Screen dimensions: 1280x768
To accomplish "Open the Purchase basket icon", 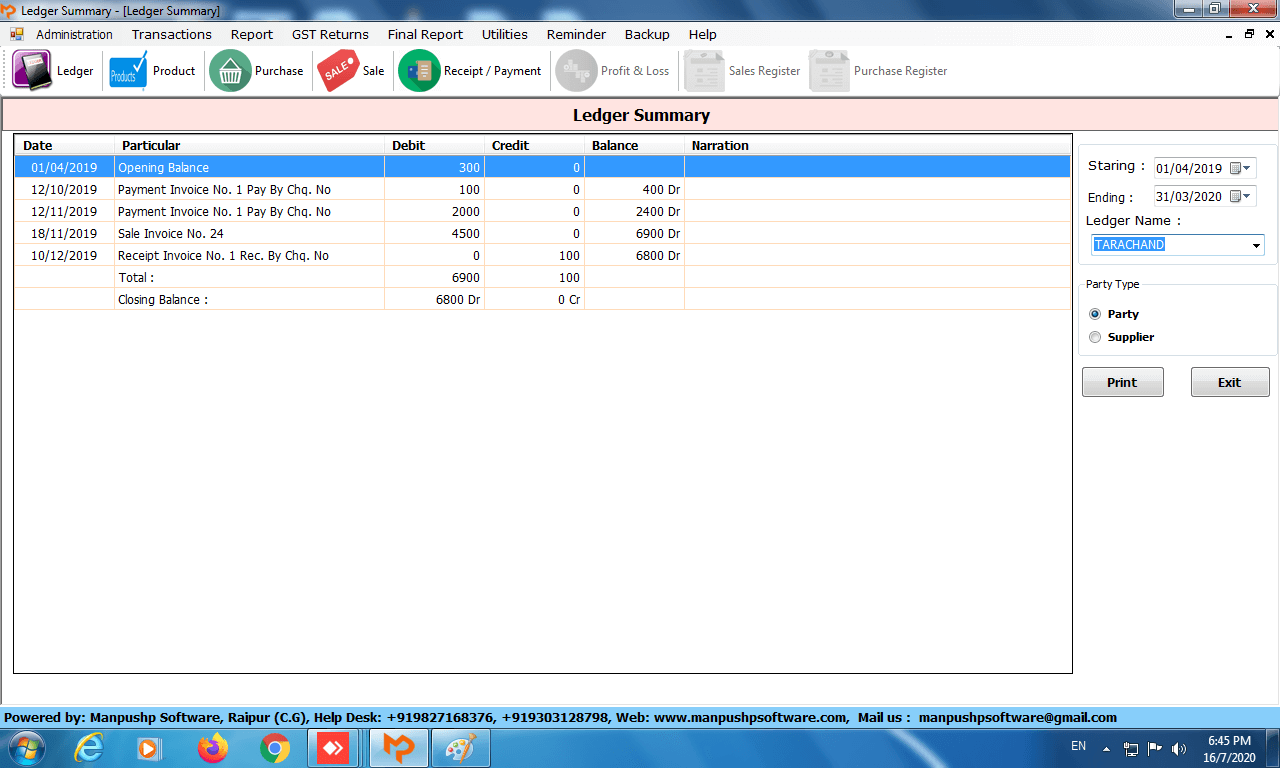I will [x=230, y=71].
